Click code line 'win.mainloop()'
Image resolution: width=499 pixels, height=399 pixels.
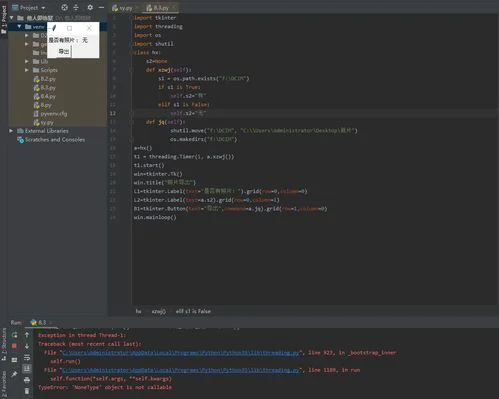click(x=155, y=217)
